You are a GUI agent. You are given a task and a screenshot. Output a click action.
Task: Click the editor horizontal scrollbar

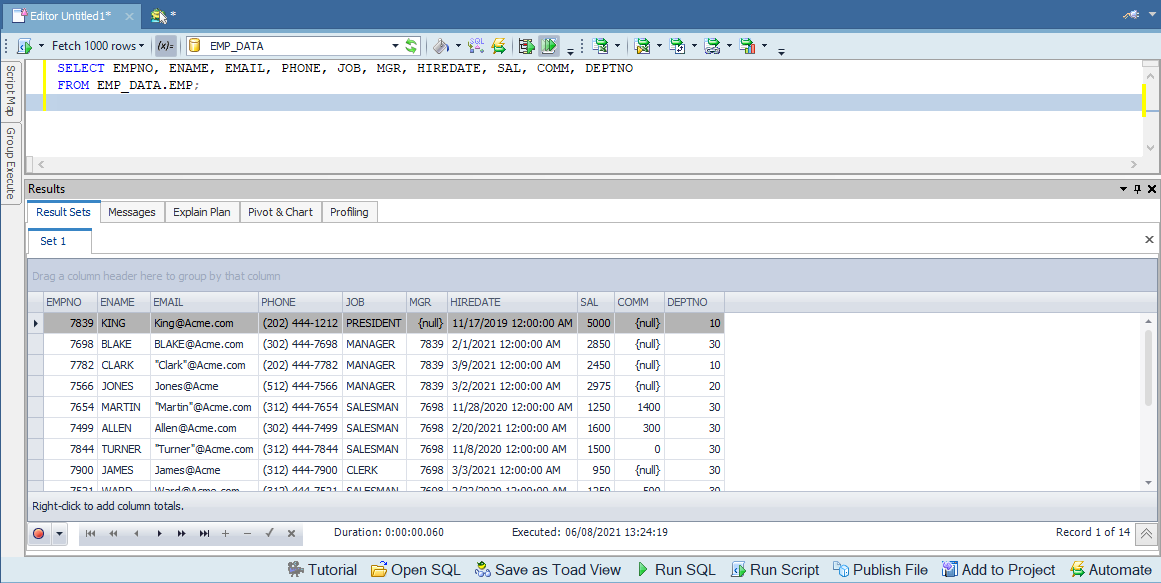pyautogui.click(x=586, y=165)
